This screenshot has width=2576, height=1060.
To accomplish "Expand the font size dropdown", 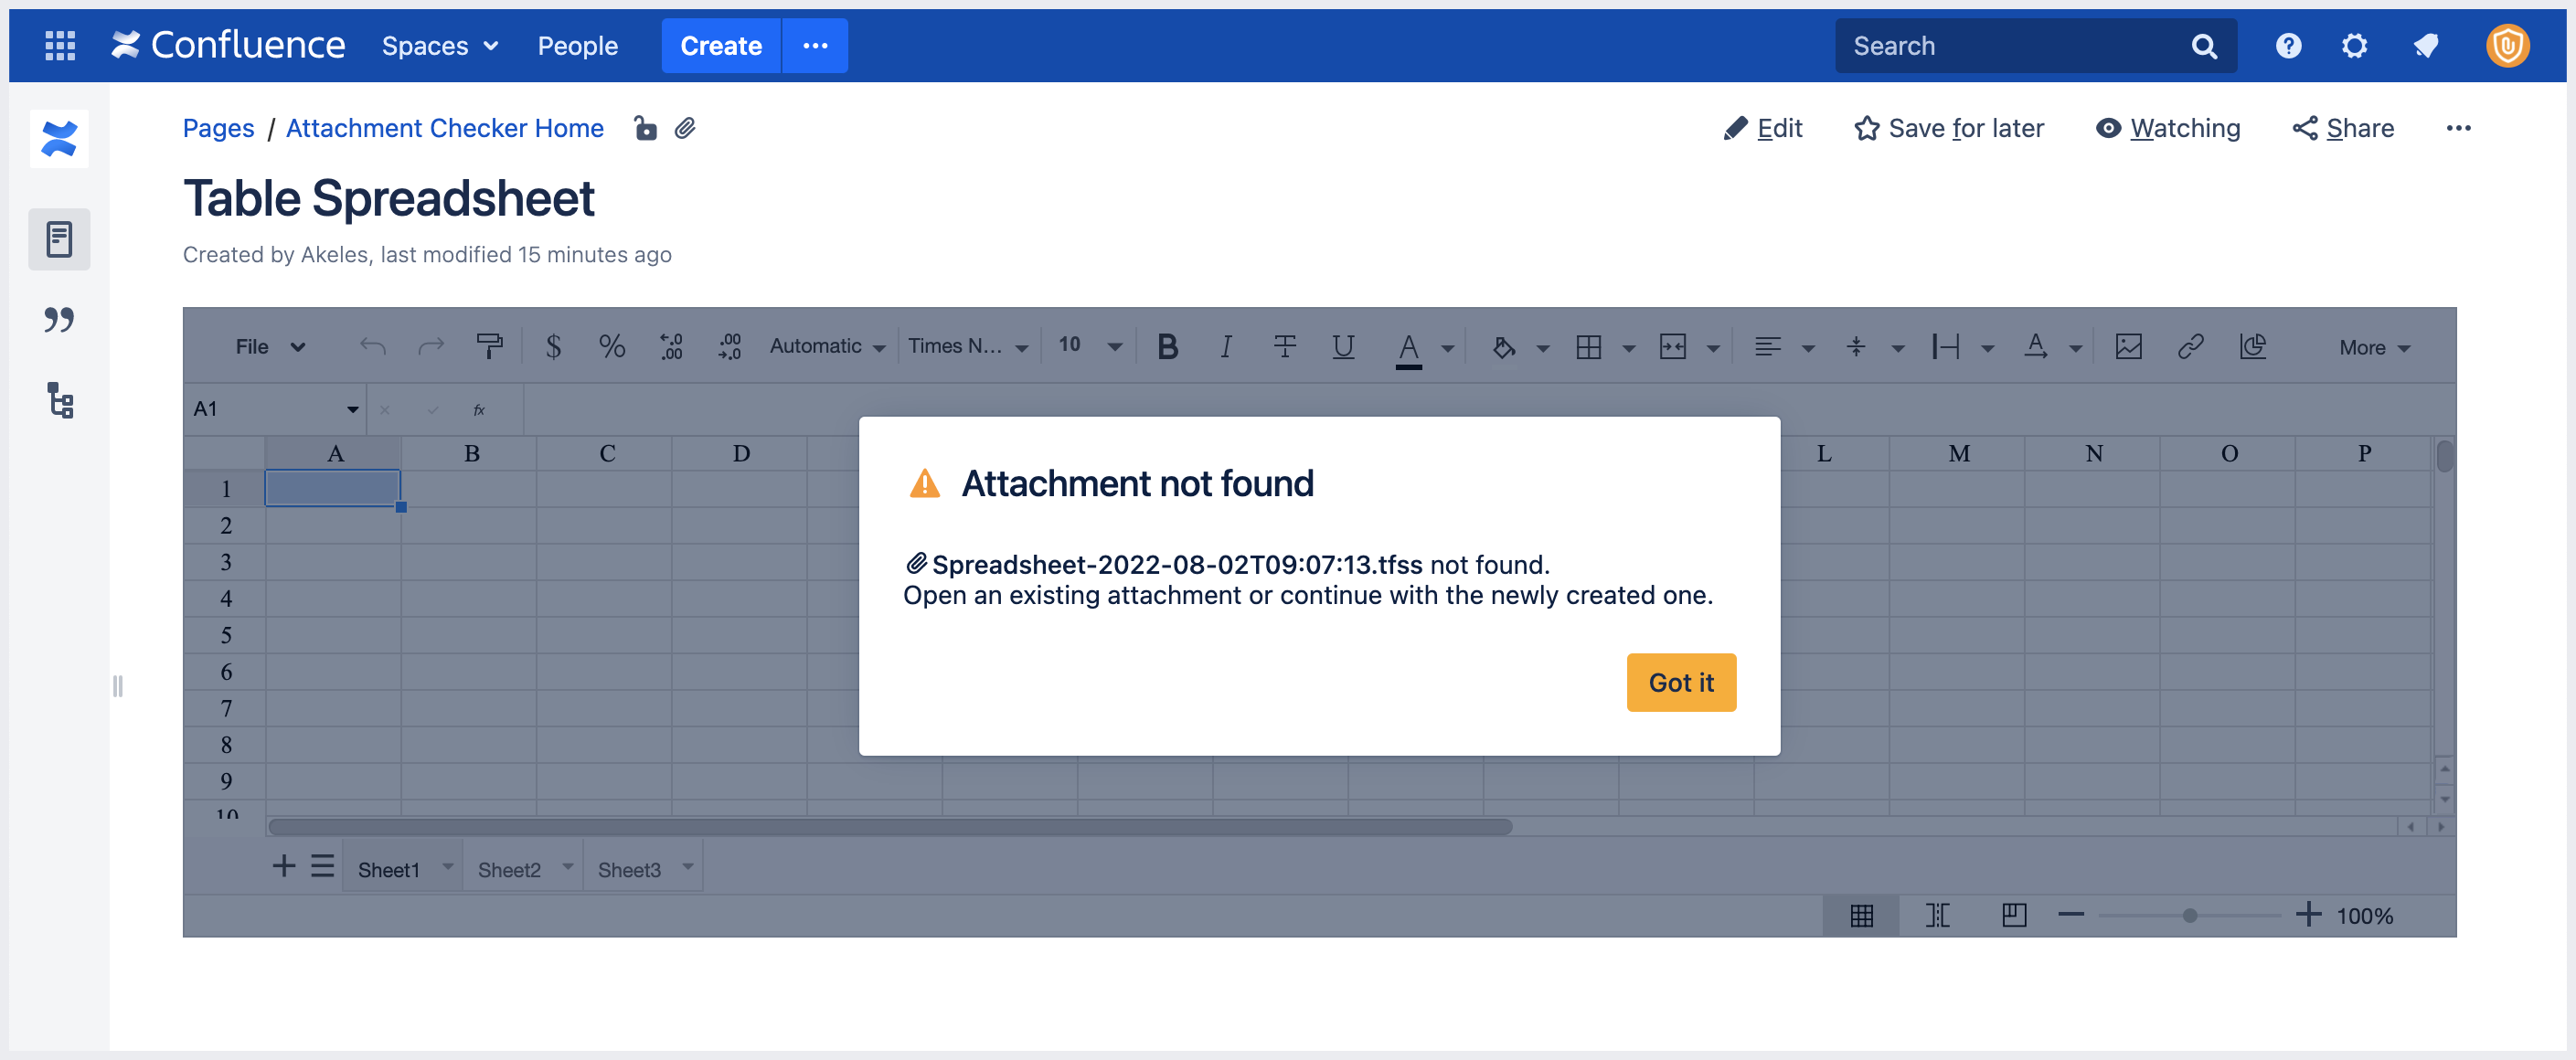I will [x=1089, y=346].
